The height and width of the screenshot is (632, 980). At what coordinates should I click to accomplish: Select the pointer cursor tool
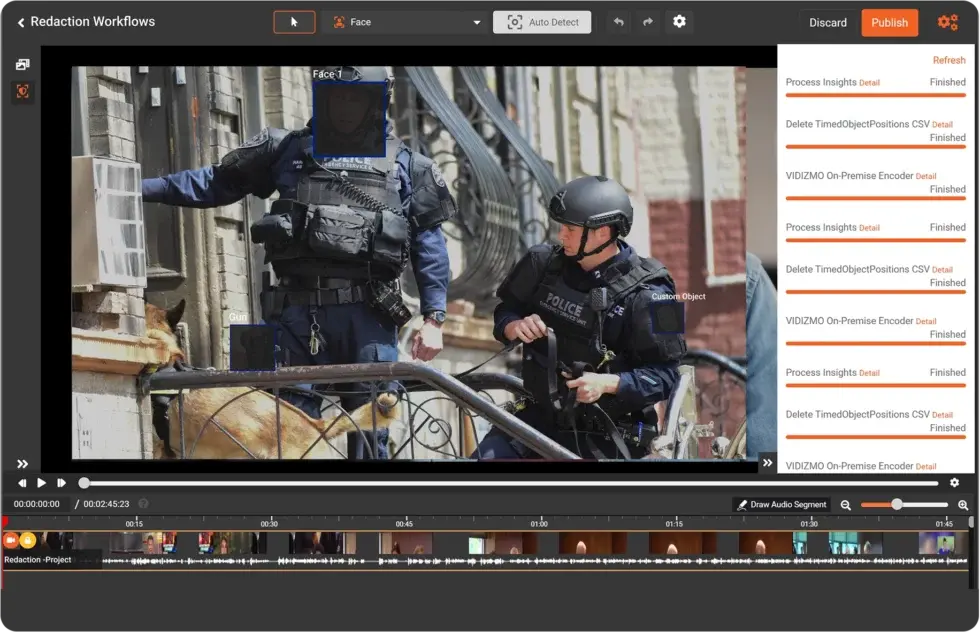[x=294, y=22]
